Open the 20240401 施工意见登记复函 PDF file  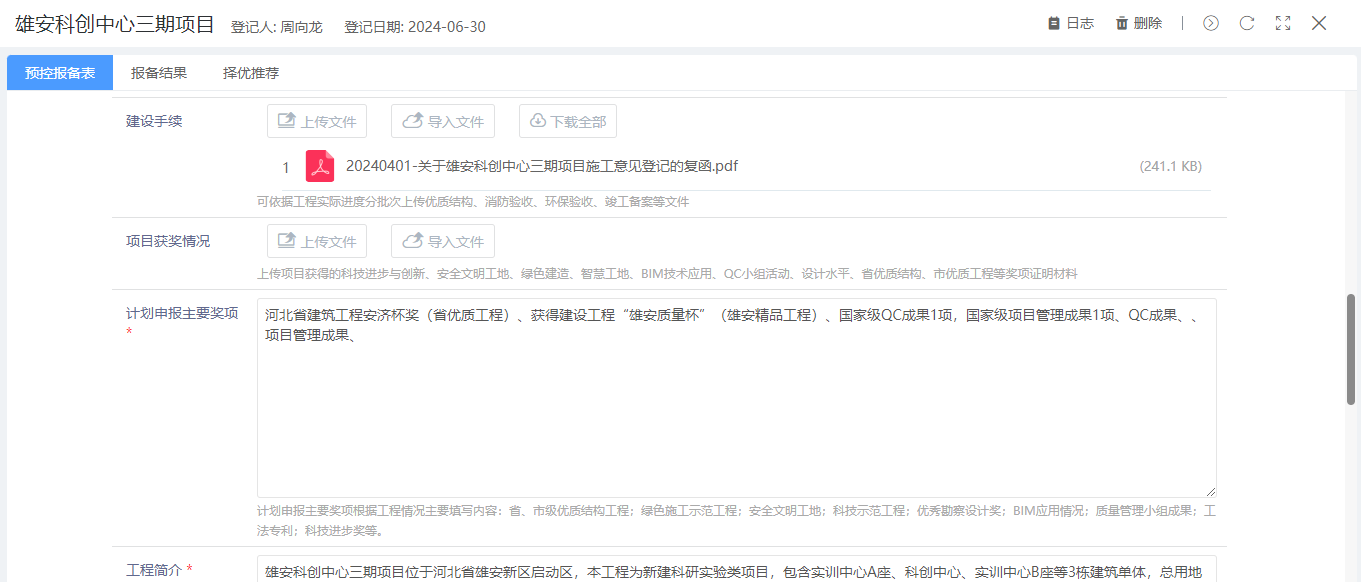pos(541,166)
